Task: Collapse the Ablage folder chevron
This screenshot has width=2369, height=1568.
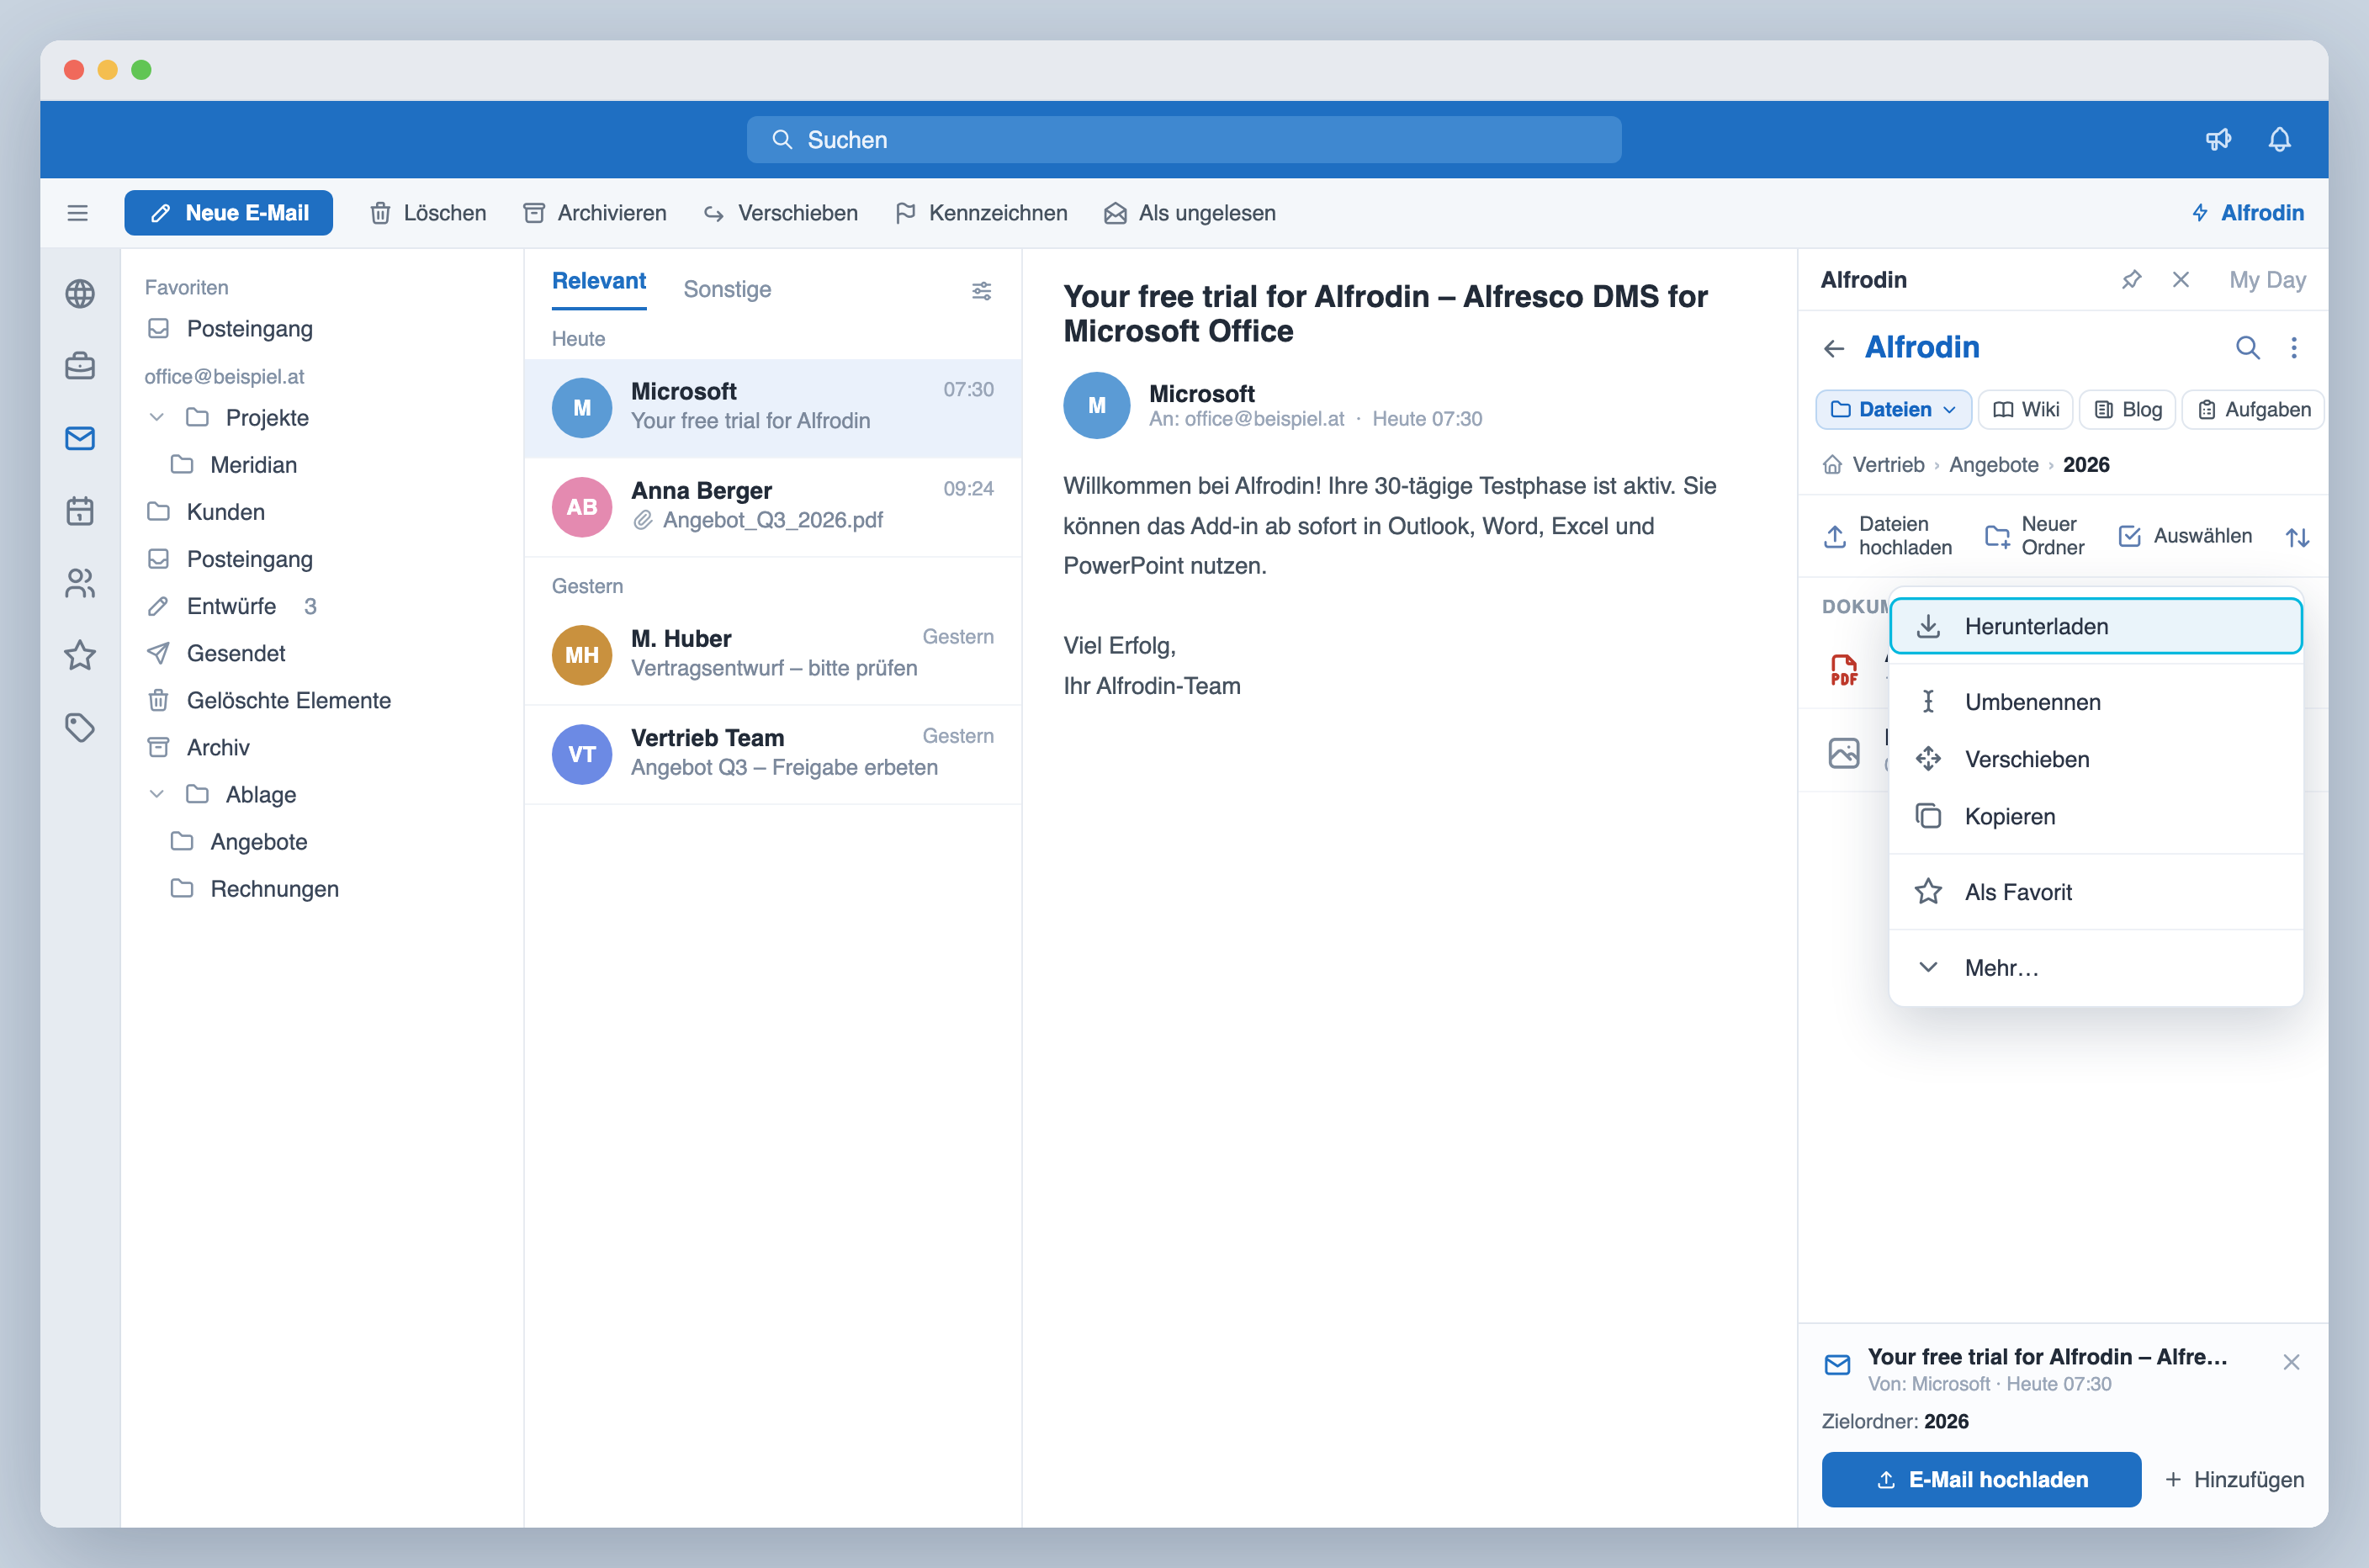Action: point(156,794)
